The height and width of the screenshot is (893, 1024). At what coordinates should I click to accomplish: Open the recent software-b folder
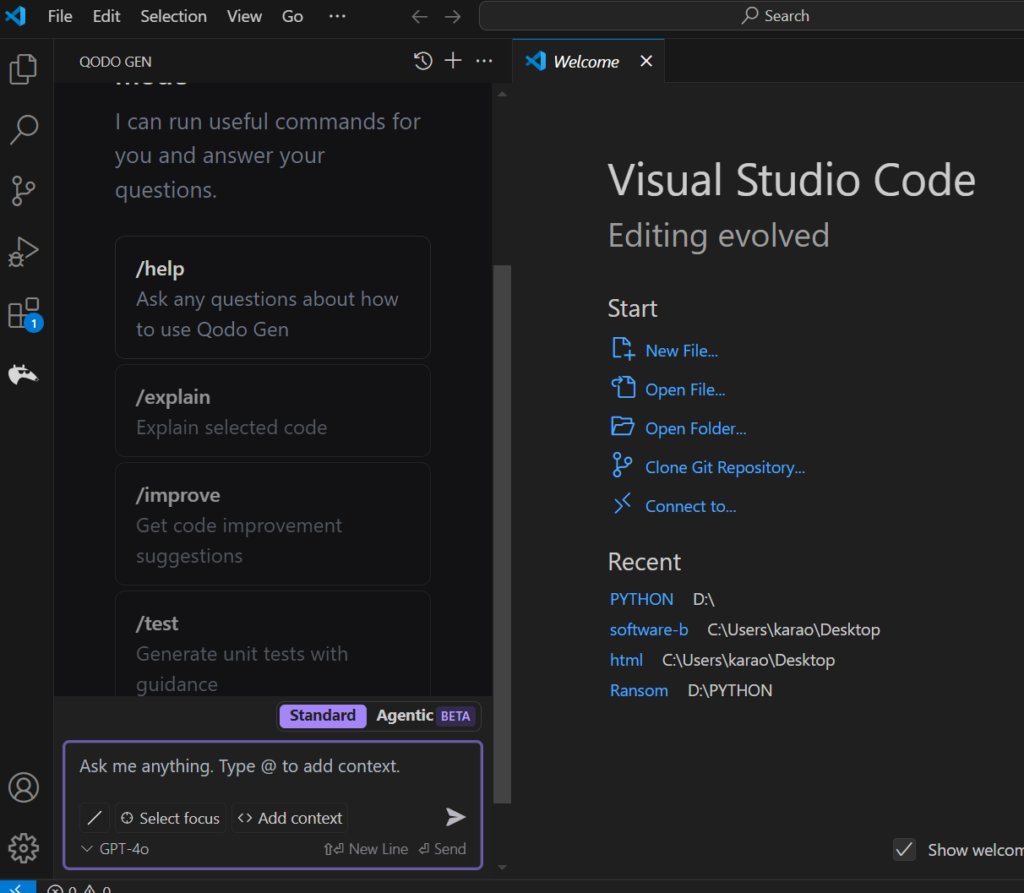pos(648,629)
